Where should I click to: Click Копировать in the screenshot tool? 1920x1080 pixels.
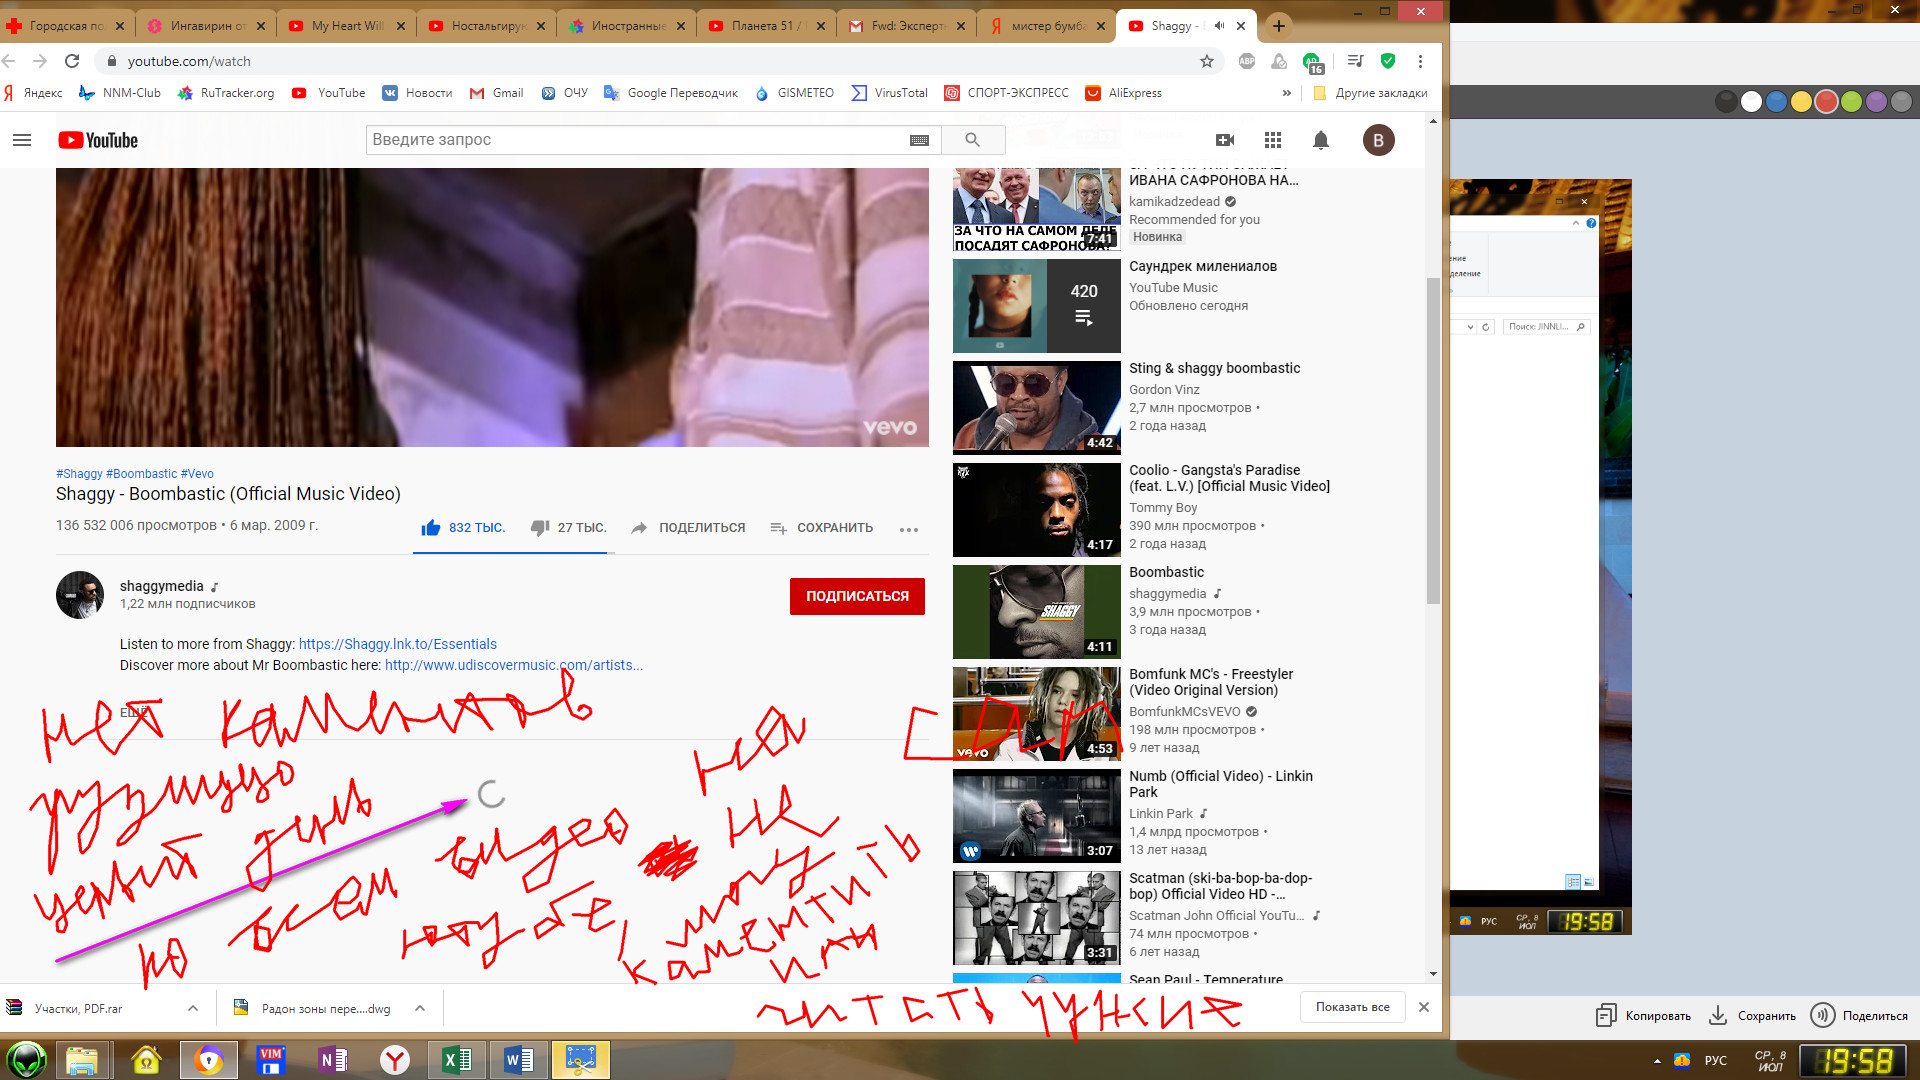pyautogui.click(x=1643, y=1016)
